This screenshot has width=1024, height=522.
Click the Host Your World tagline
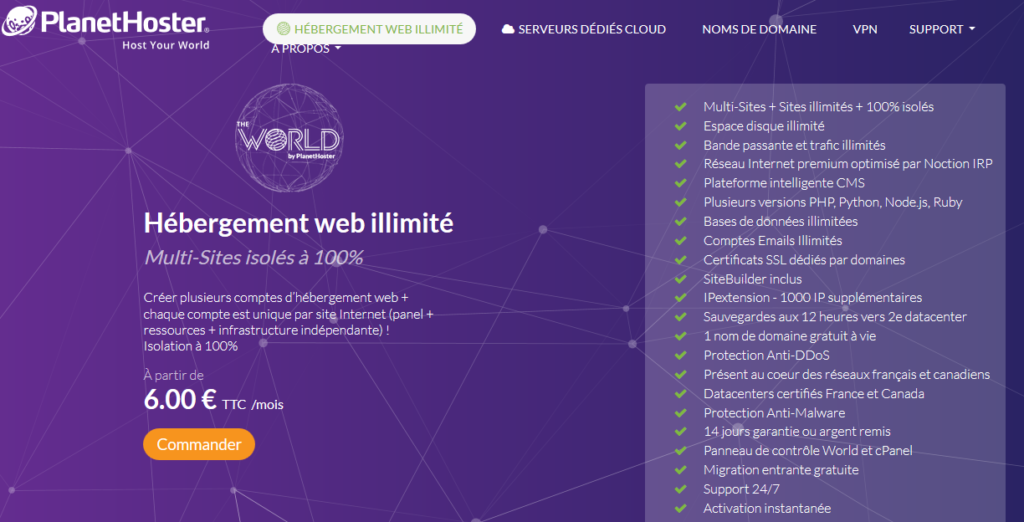point(166,45)
